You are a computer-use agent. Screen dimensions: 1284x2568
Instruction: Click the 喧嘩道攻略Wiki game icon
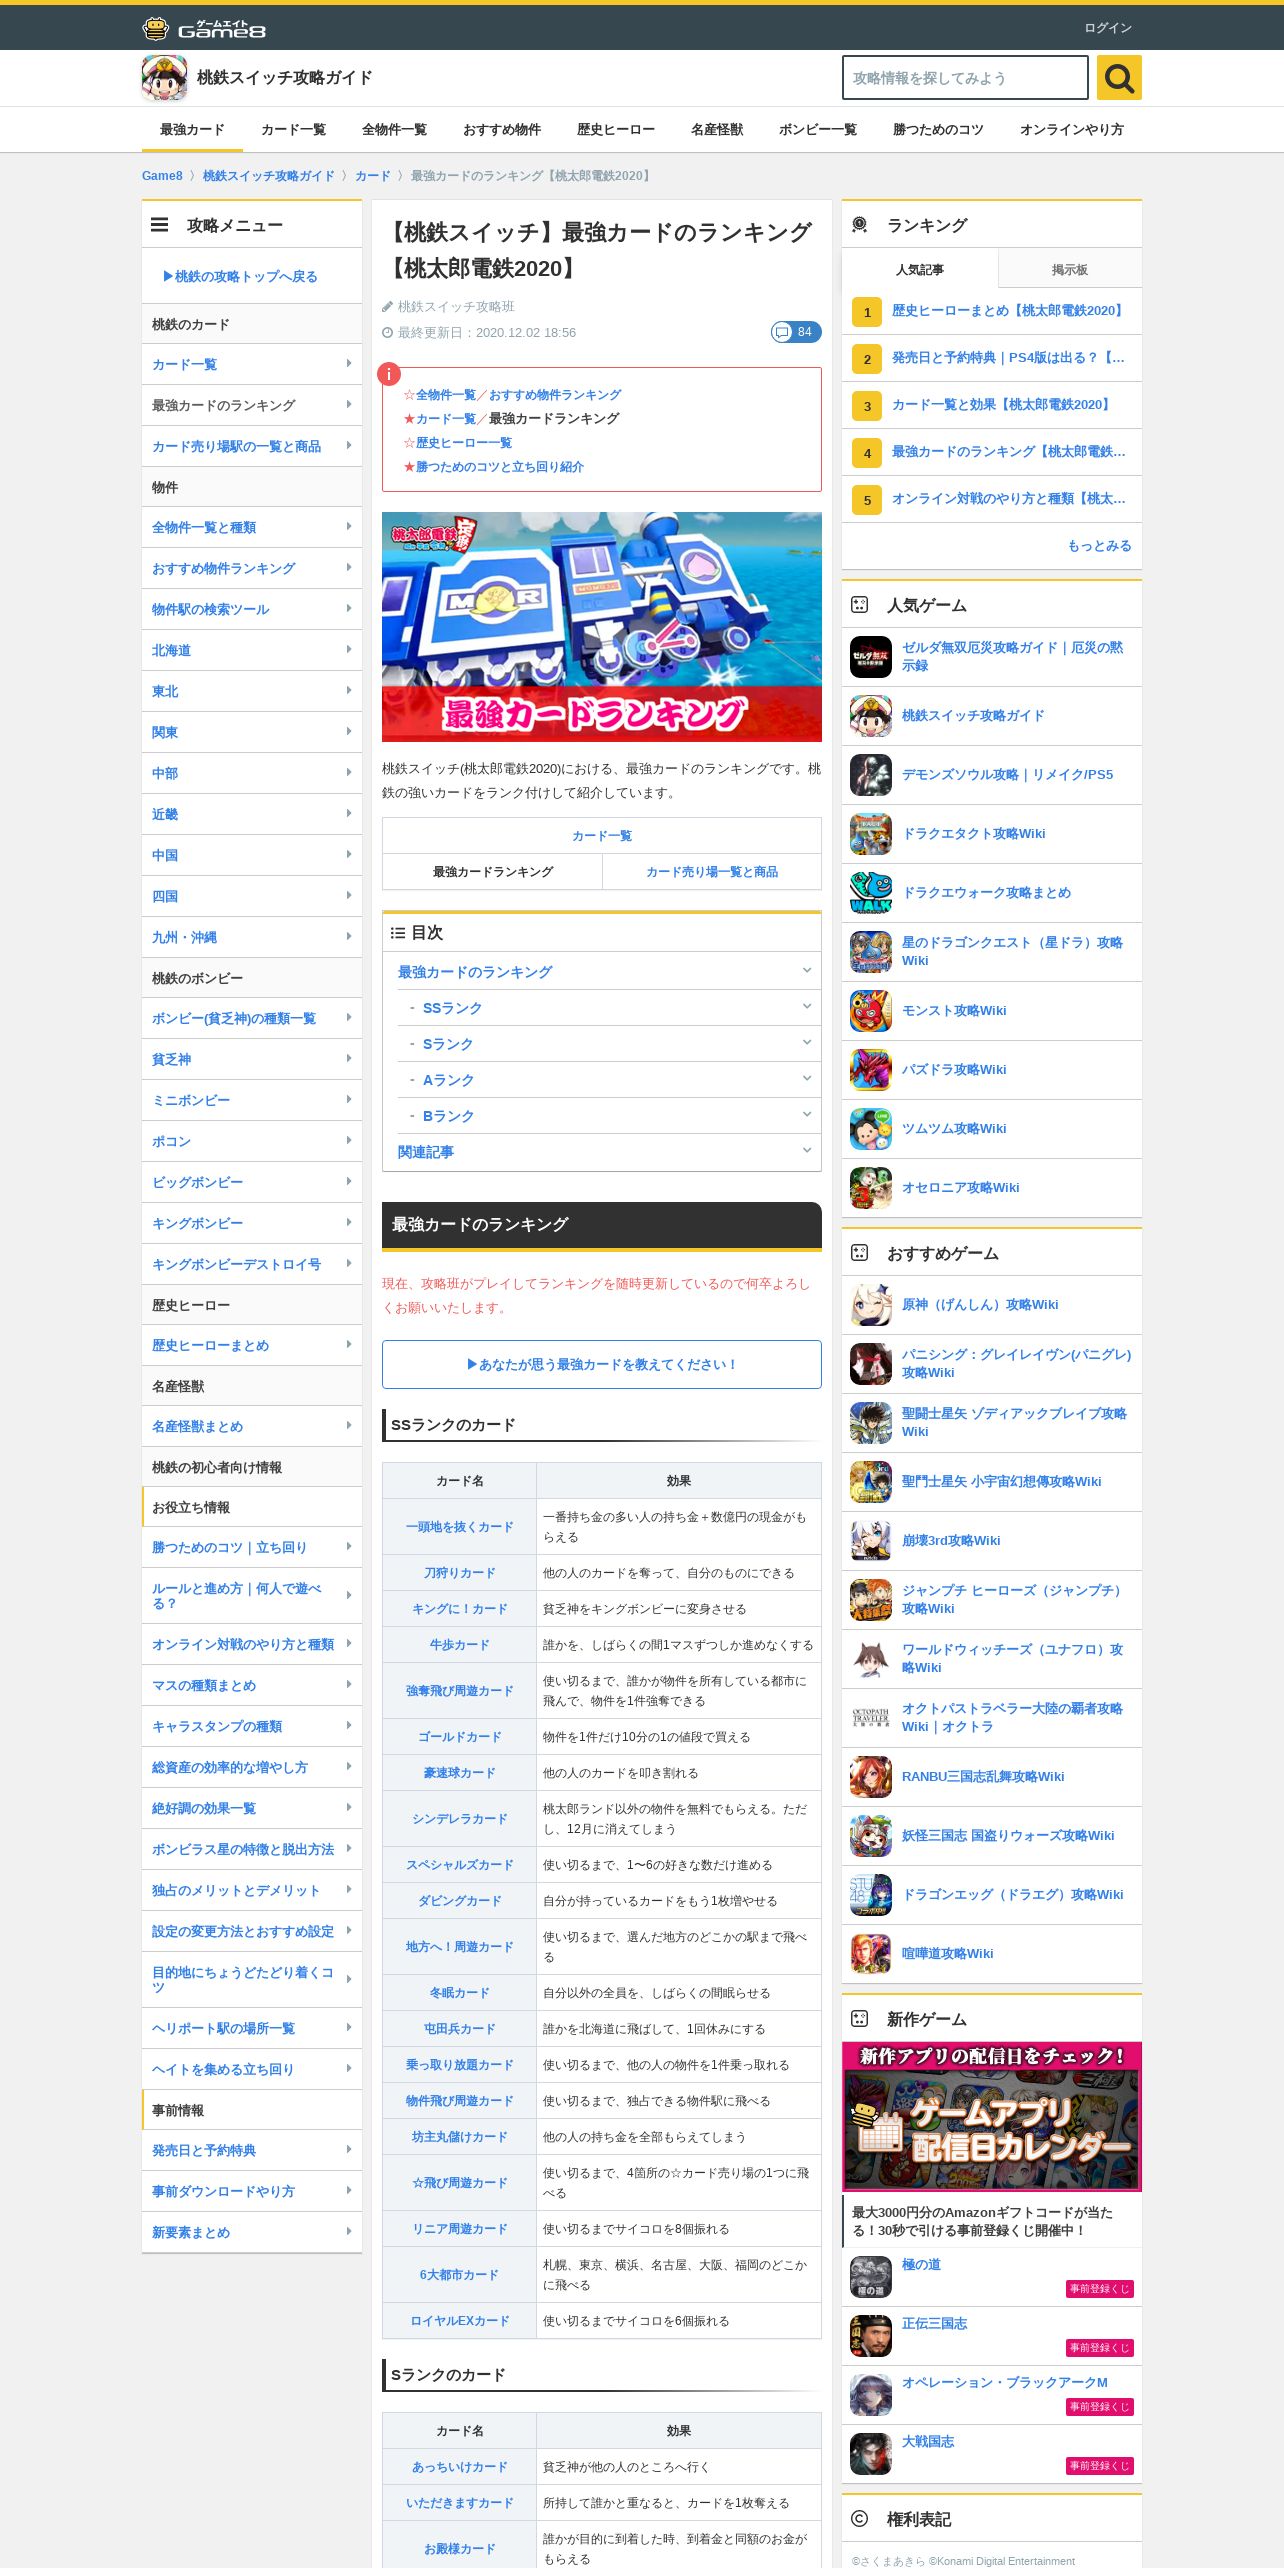tap(871, 1954)
